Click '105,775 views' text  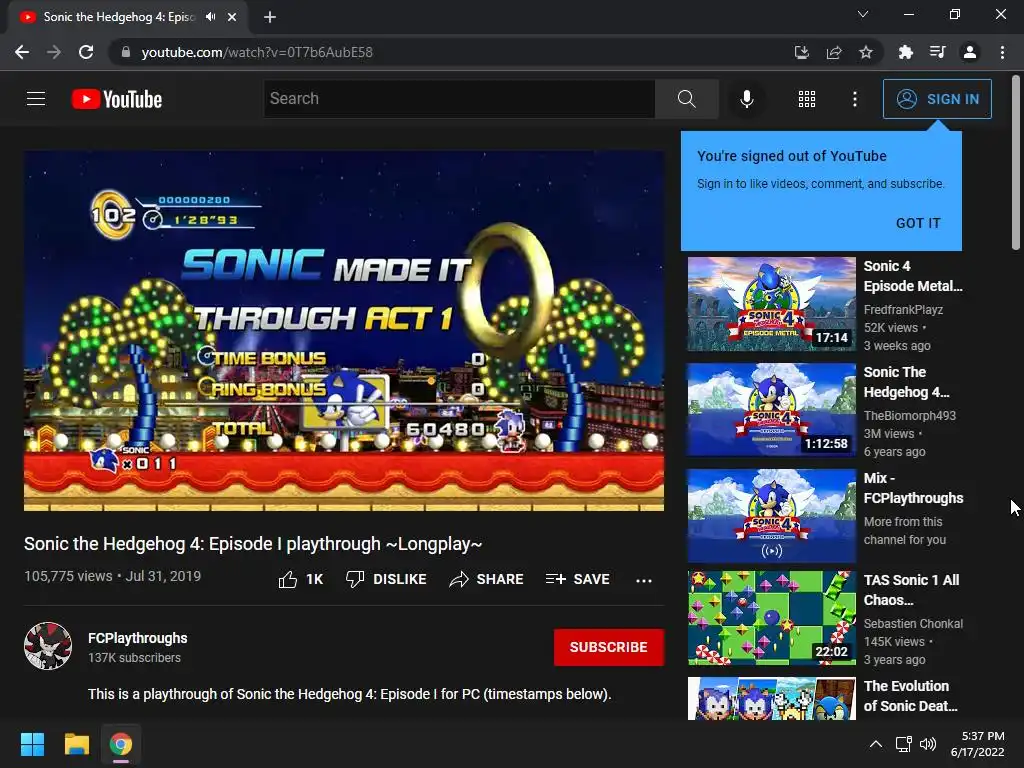(68, 576)
